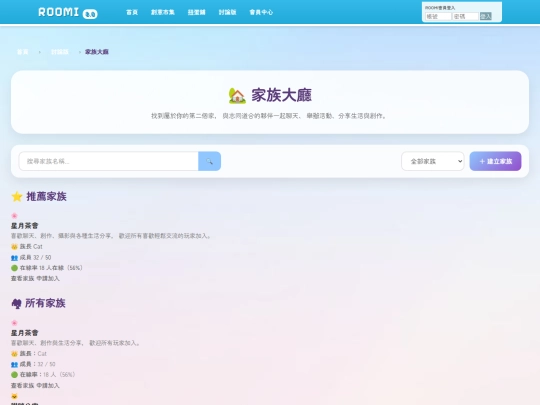The width and height of the screenshot is (540, 405).
Task: Click the 登入 button in login box
Action: pos(486,16)
